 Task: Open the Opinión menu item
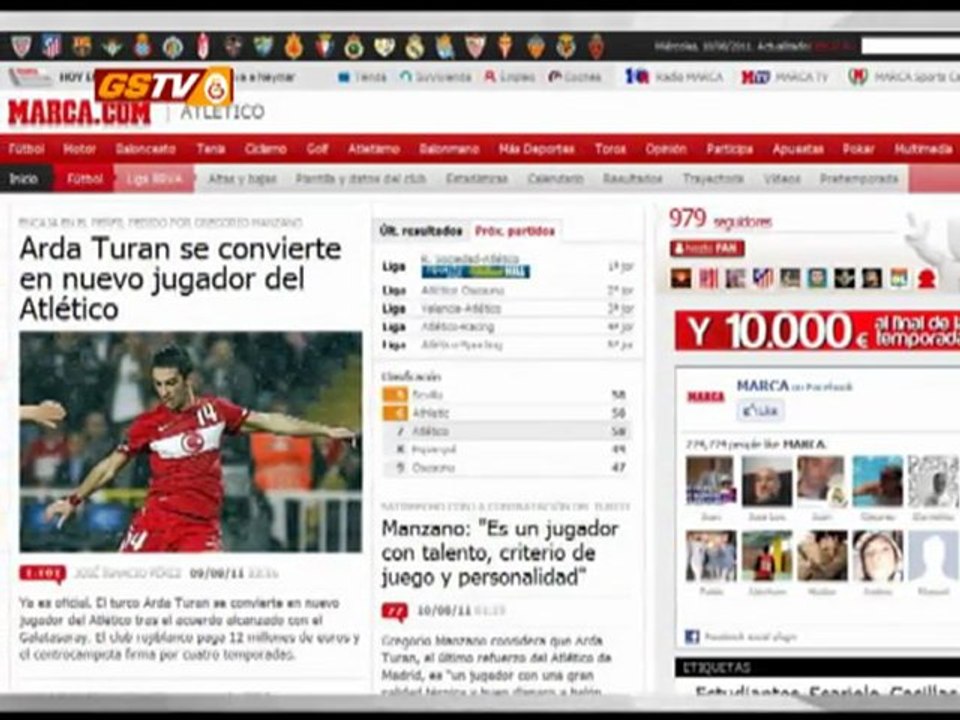[x=666, y=149]
